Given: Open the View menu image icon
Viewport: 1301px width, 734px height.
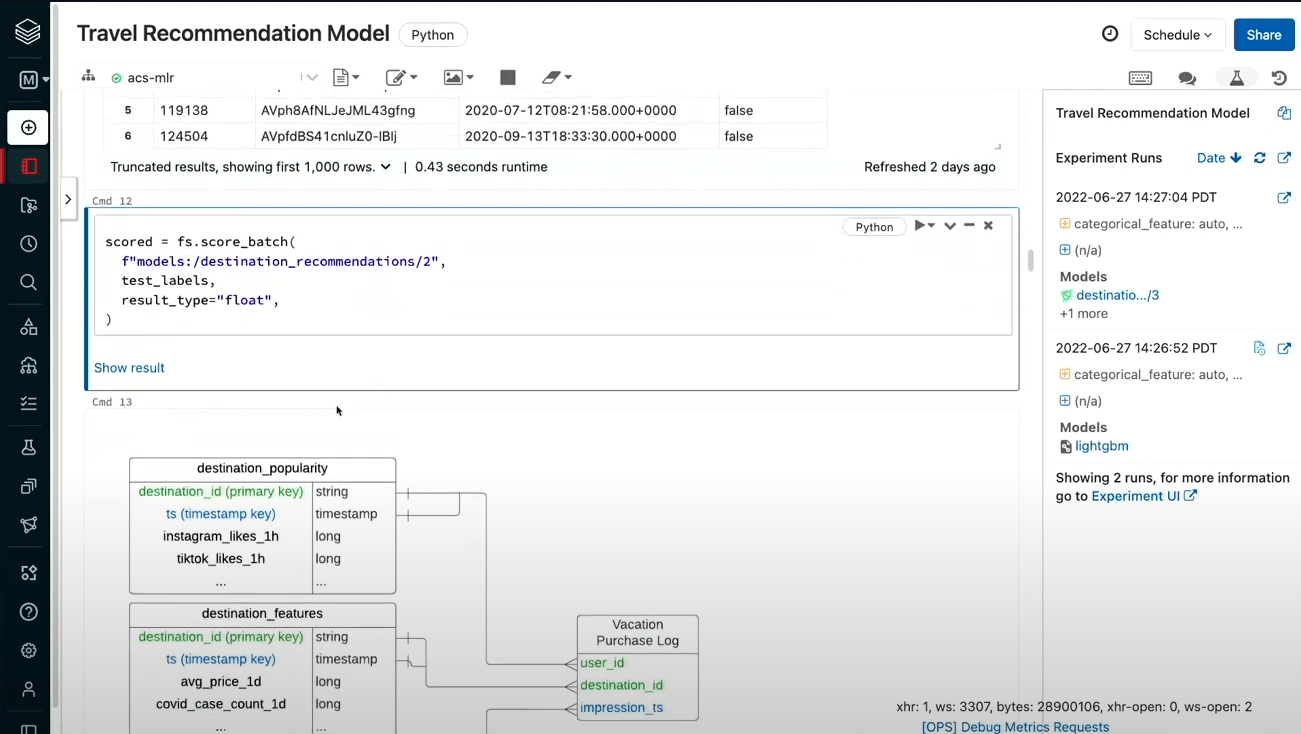Looking at the screenshot, I should (459, 77).
